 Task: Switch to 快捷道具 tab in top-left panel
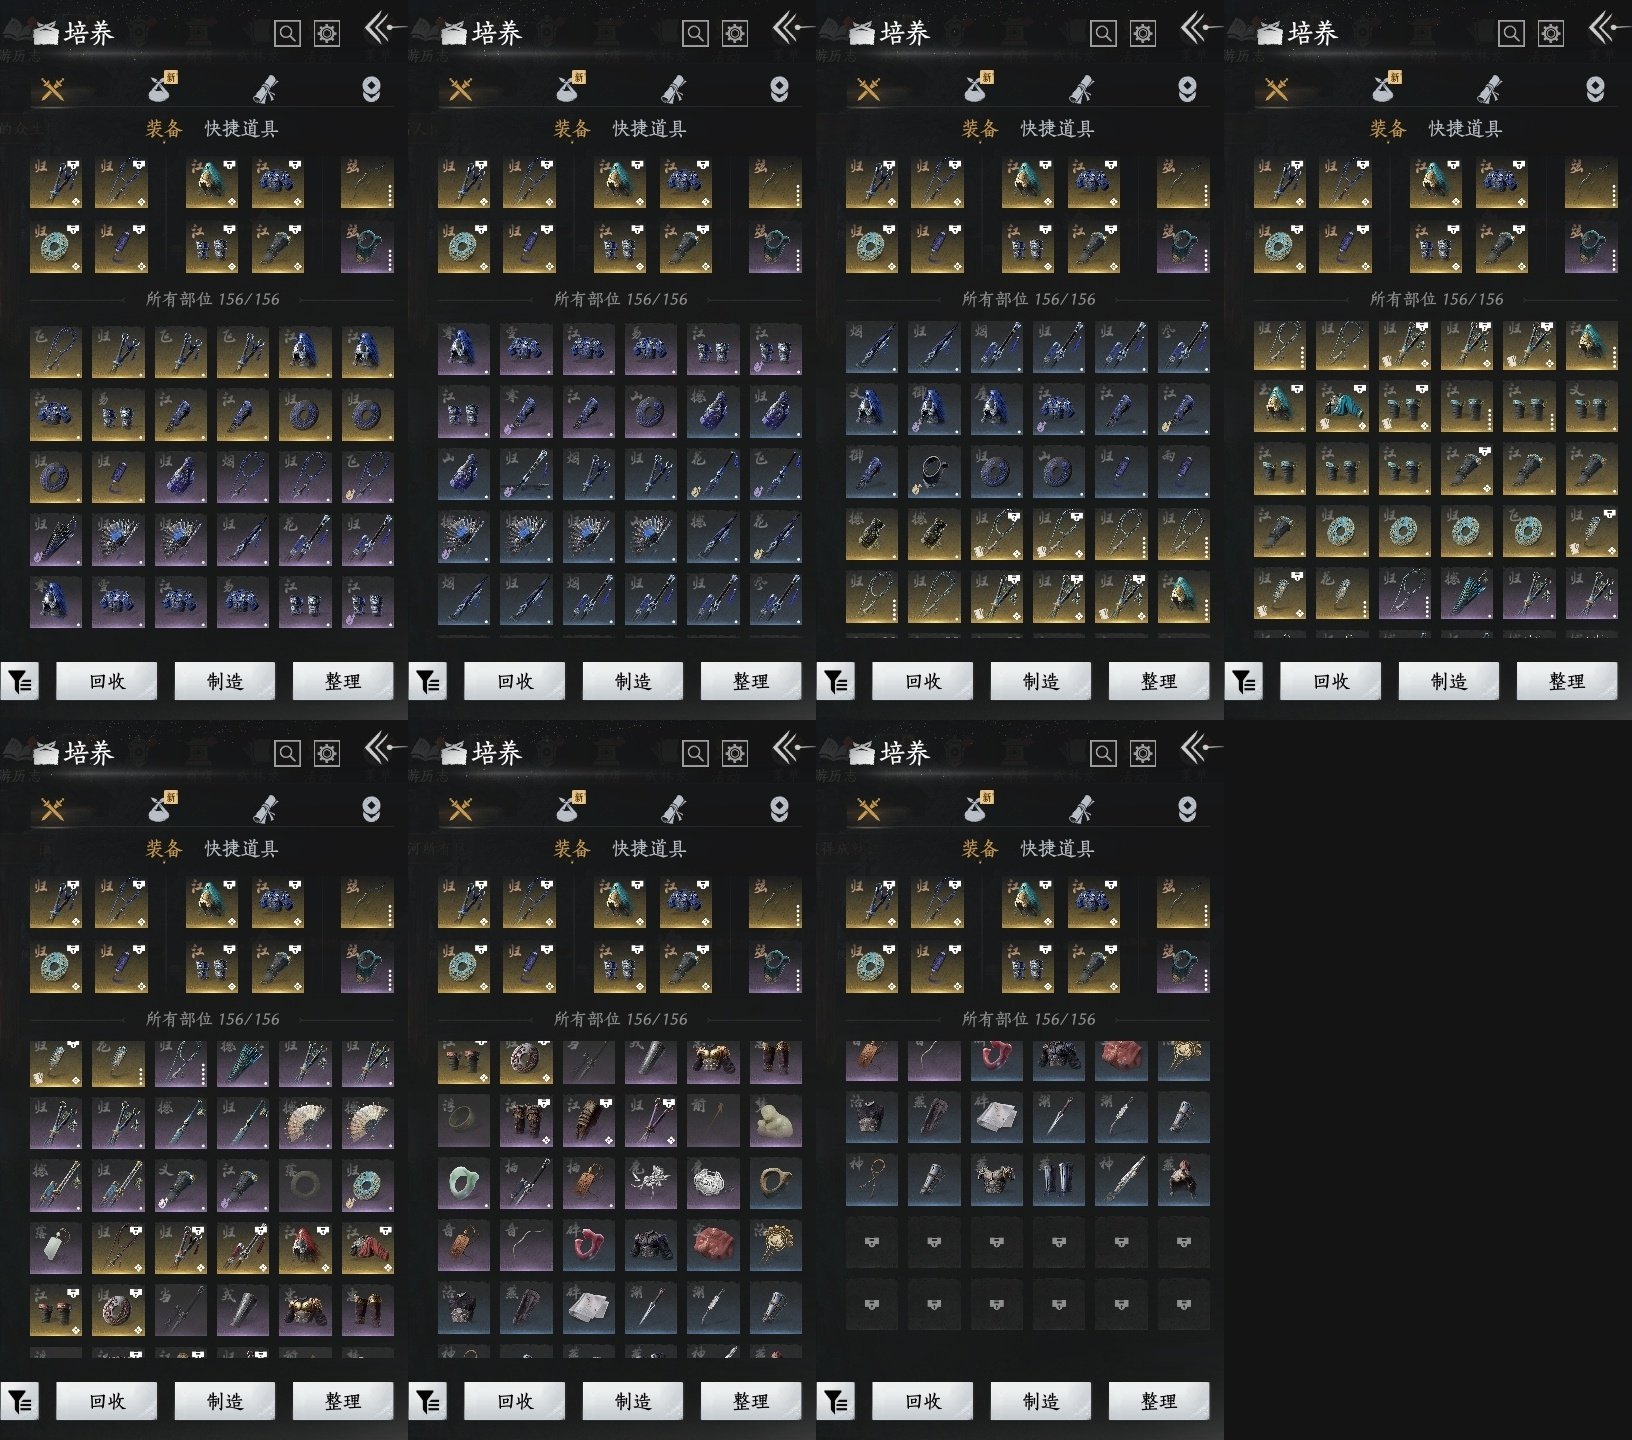(241, 129)
